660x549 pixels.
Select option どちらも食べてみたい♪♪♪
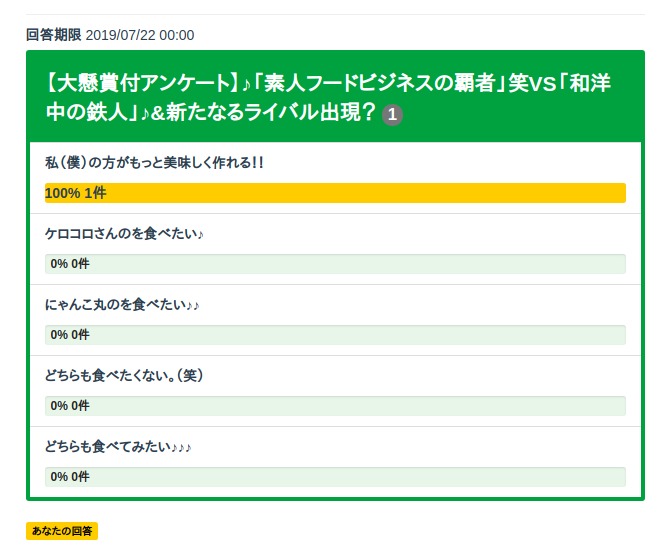point(118,447)
